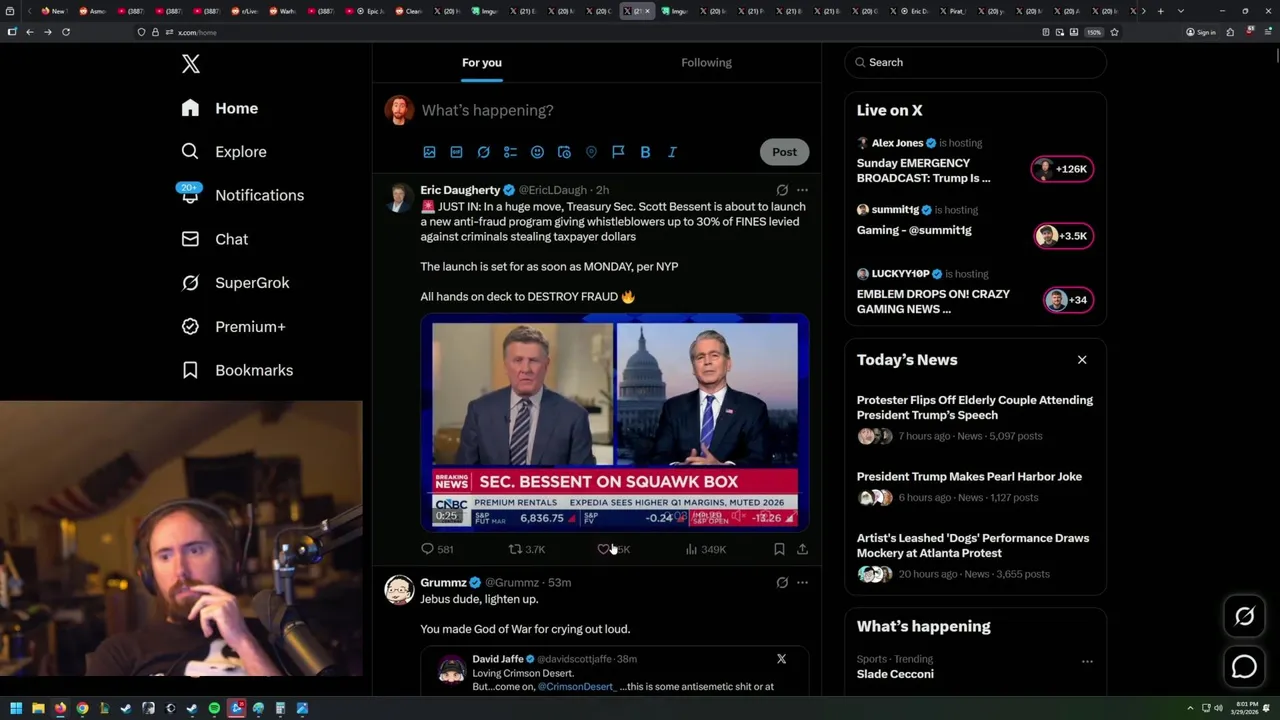Viewport: 1280px width, 720px height.
Task: Open Notifications page
Action: click(242, 195)
